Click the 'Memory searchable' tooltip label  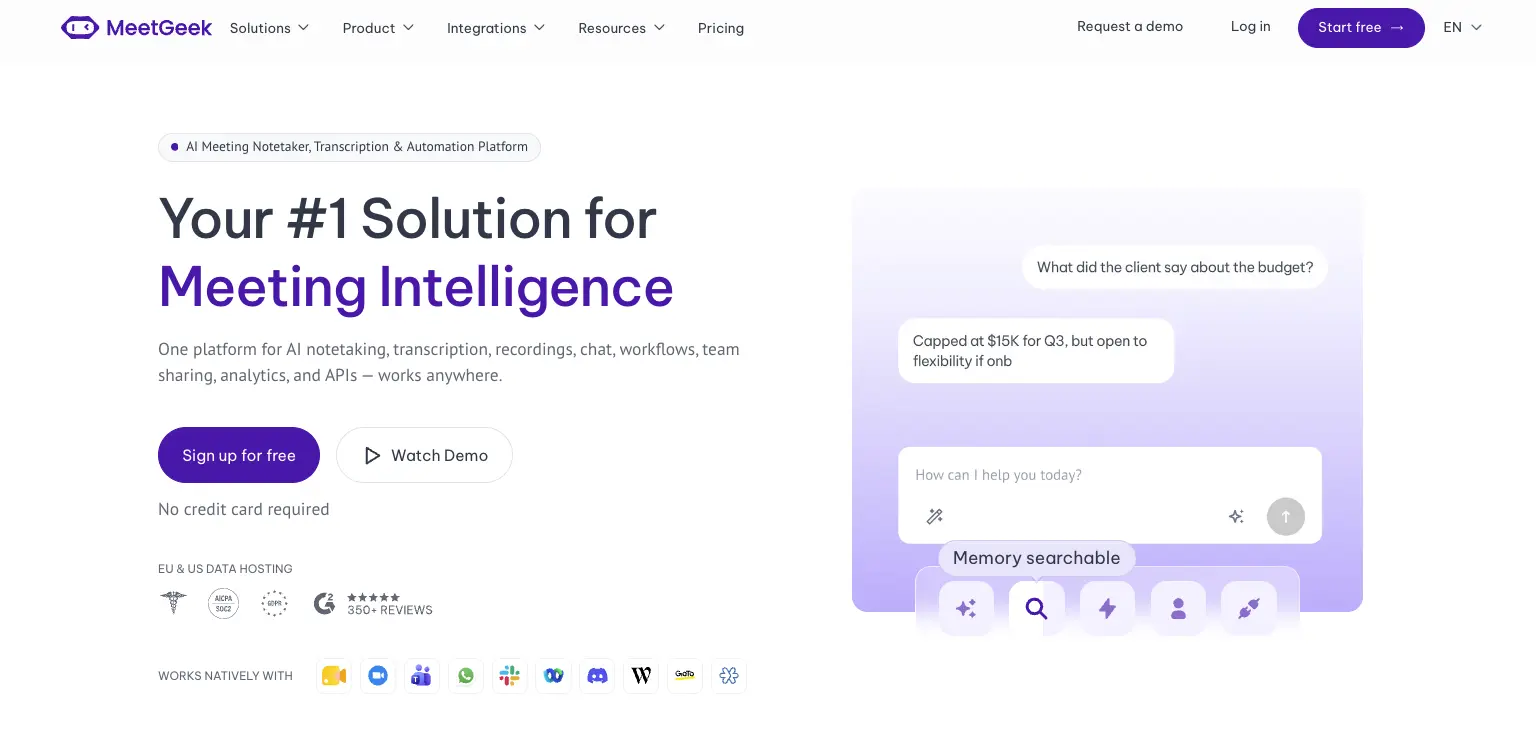click(x=1036, y=558)
